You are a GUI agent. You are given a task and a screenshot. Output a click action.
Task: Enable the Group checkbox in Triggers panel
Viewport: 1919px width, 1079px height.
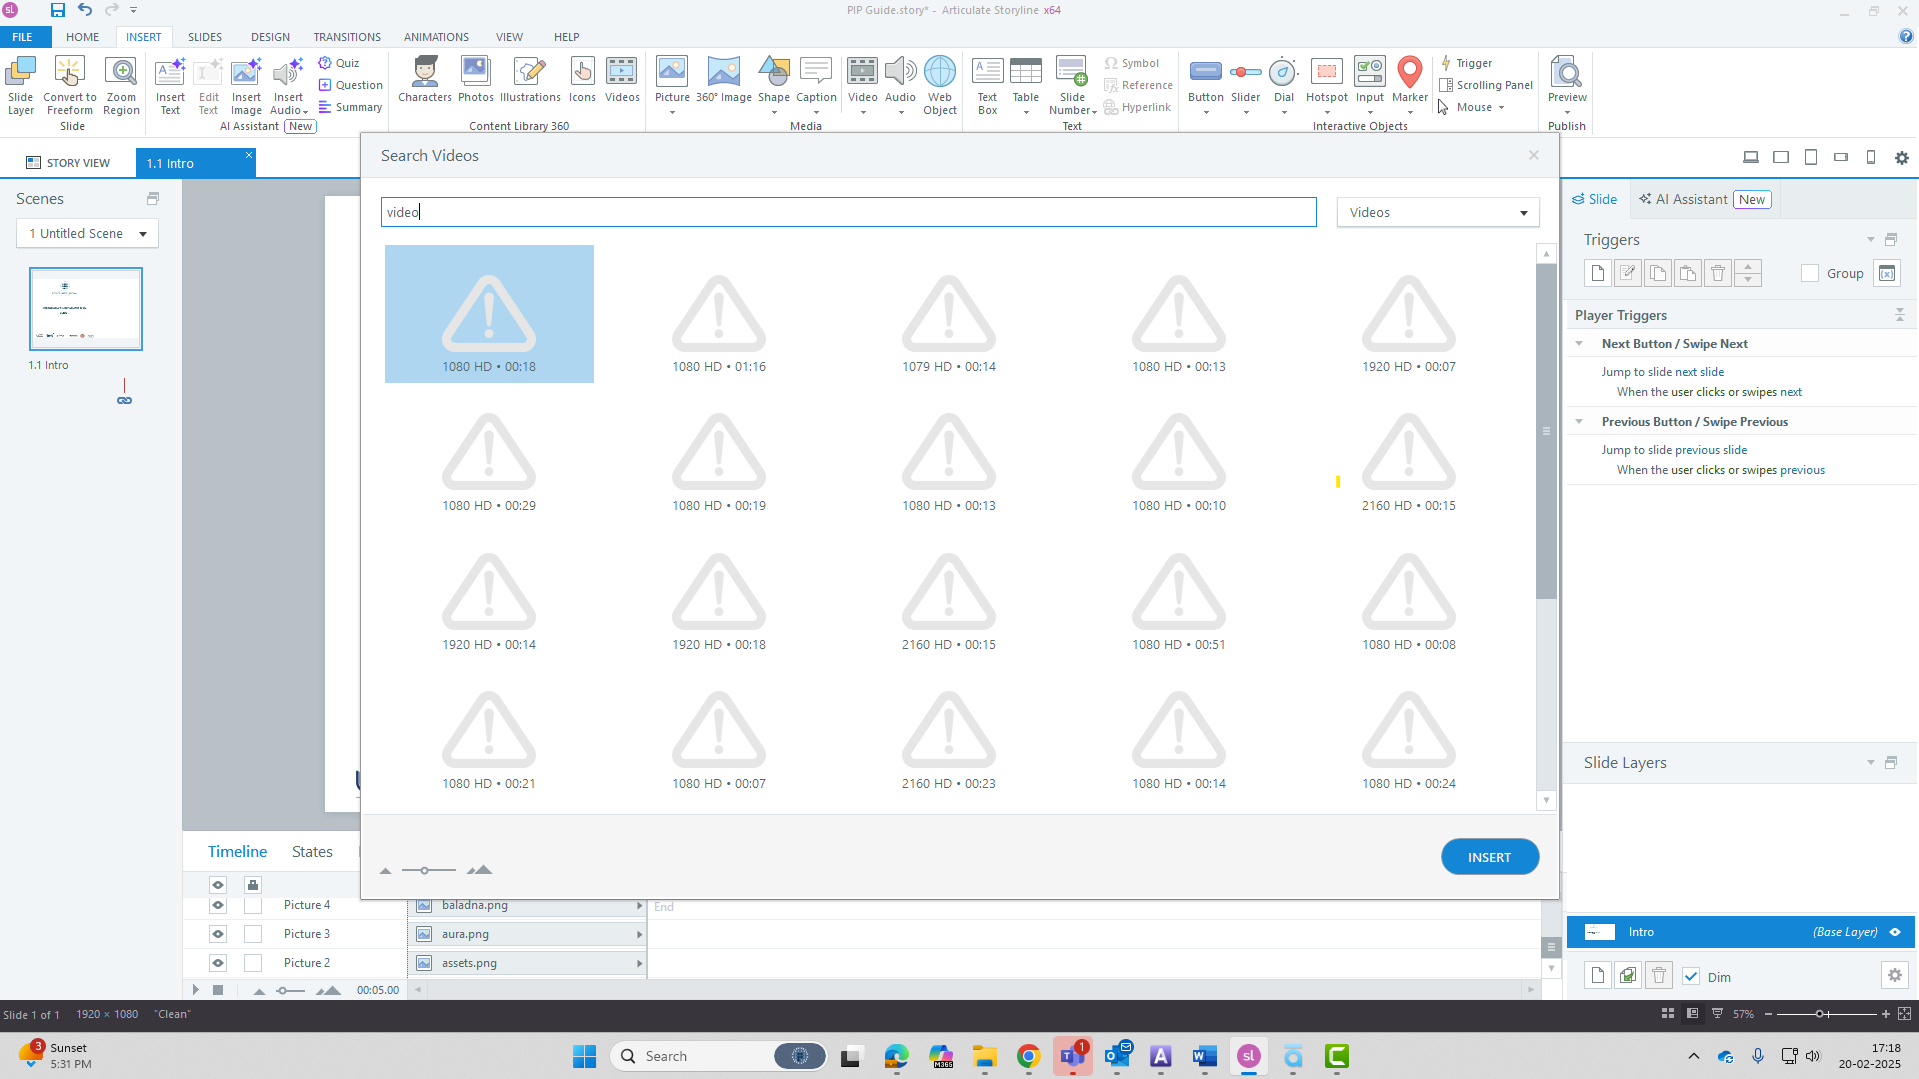tap(1810, 272)
